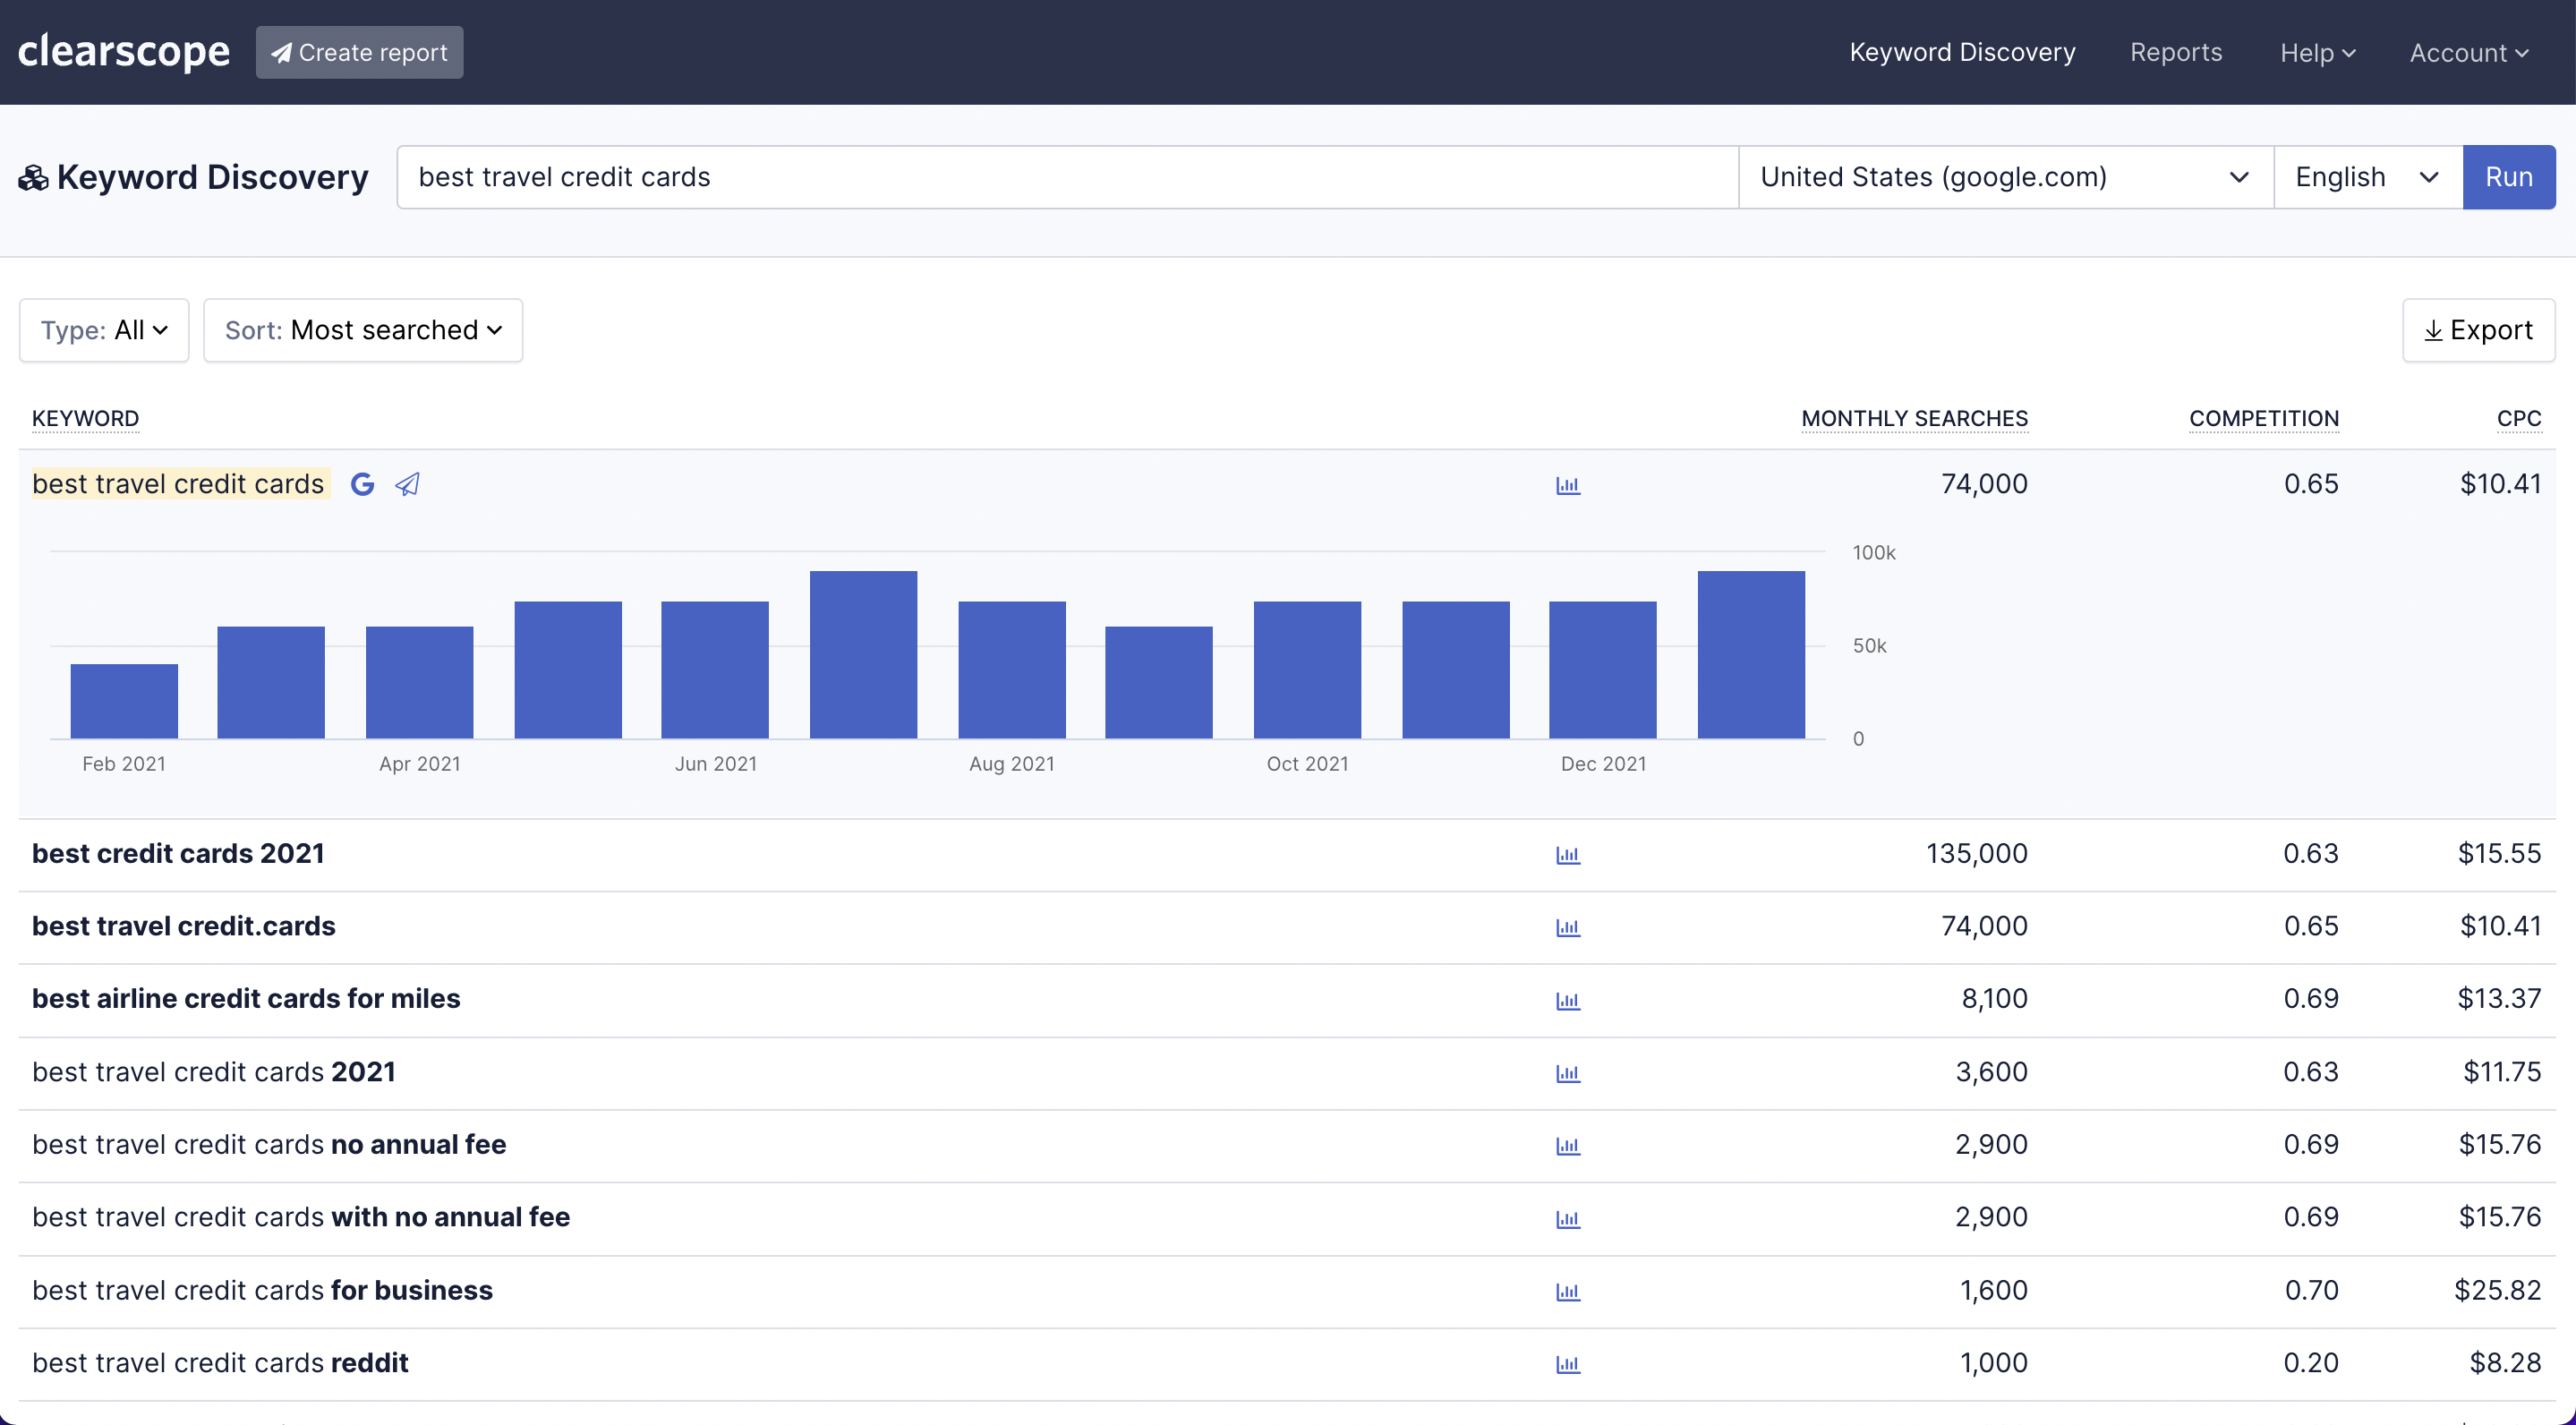
Task: Open the Help menu
Action: coord(2317,52)
